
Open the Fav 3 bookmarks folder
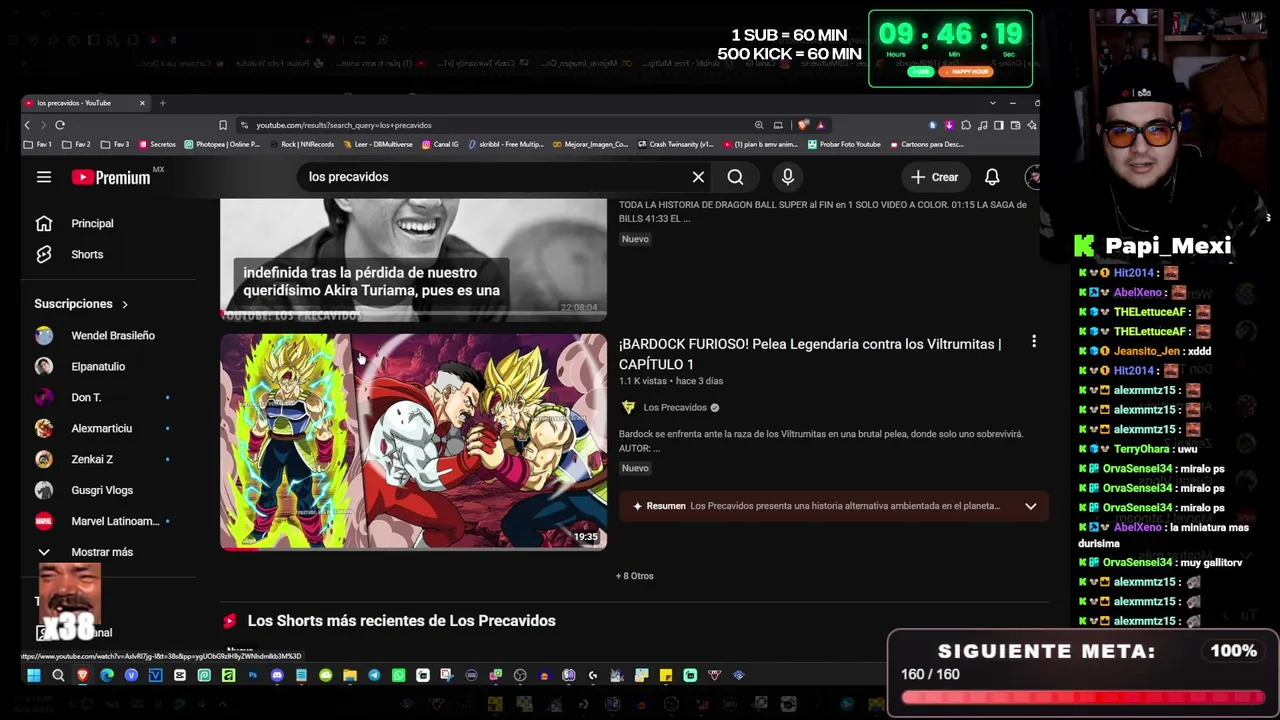[x=115, y=144]
